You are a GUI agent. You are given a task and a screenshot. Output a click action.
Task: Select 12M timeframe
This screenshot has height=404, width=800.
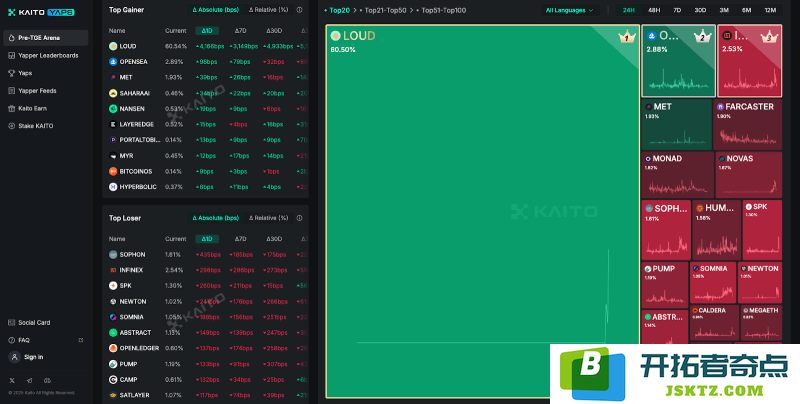[x=770, y=10]
